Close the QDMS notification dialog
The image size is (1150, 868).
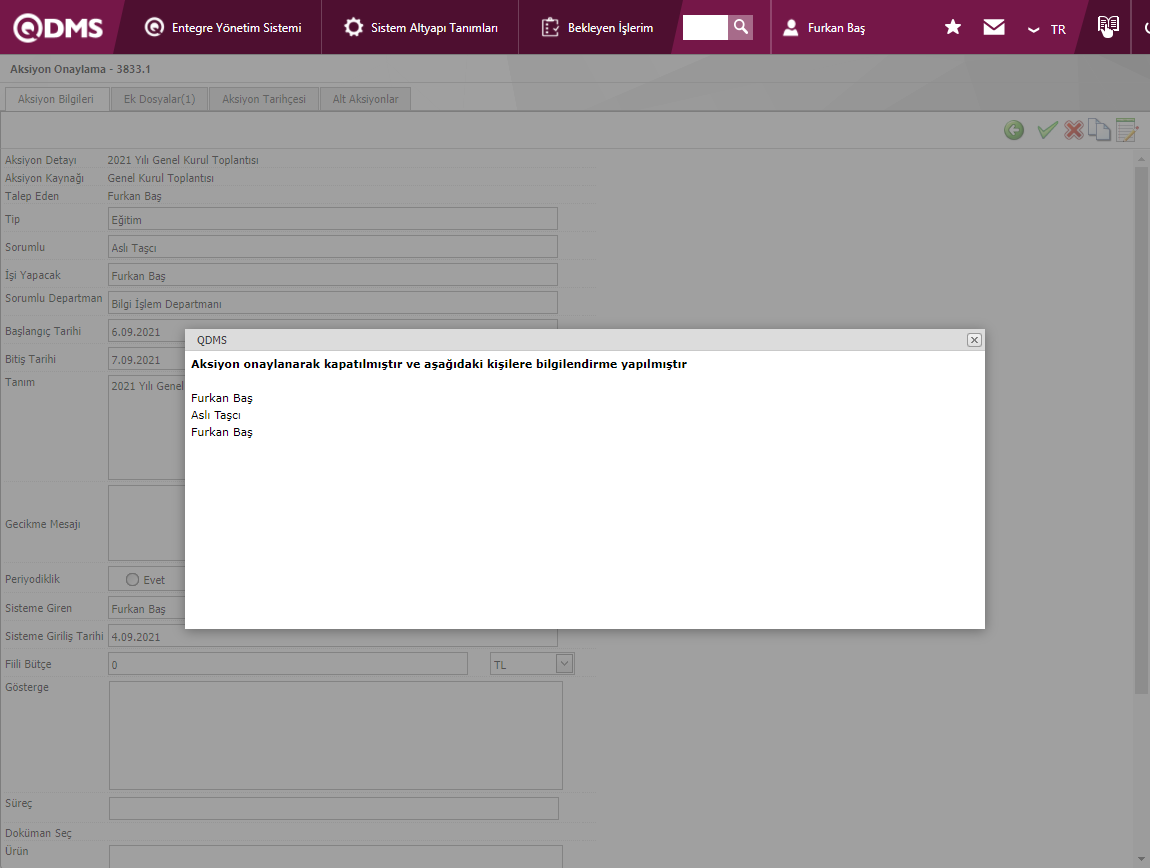[974, 340]
